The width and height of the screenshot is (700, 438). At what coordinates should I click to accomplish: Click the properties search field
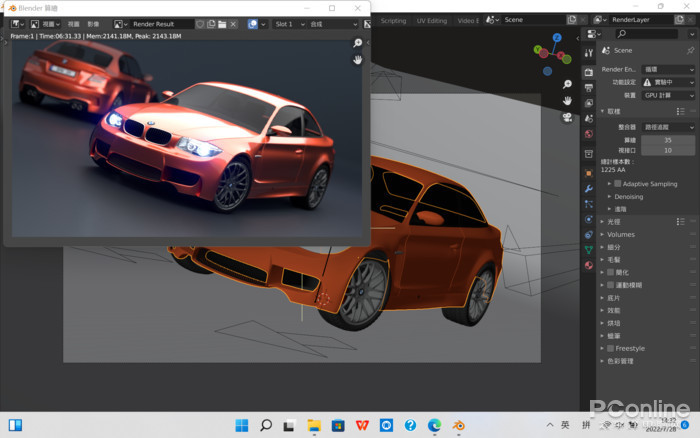coord(647,34)
